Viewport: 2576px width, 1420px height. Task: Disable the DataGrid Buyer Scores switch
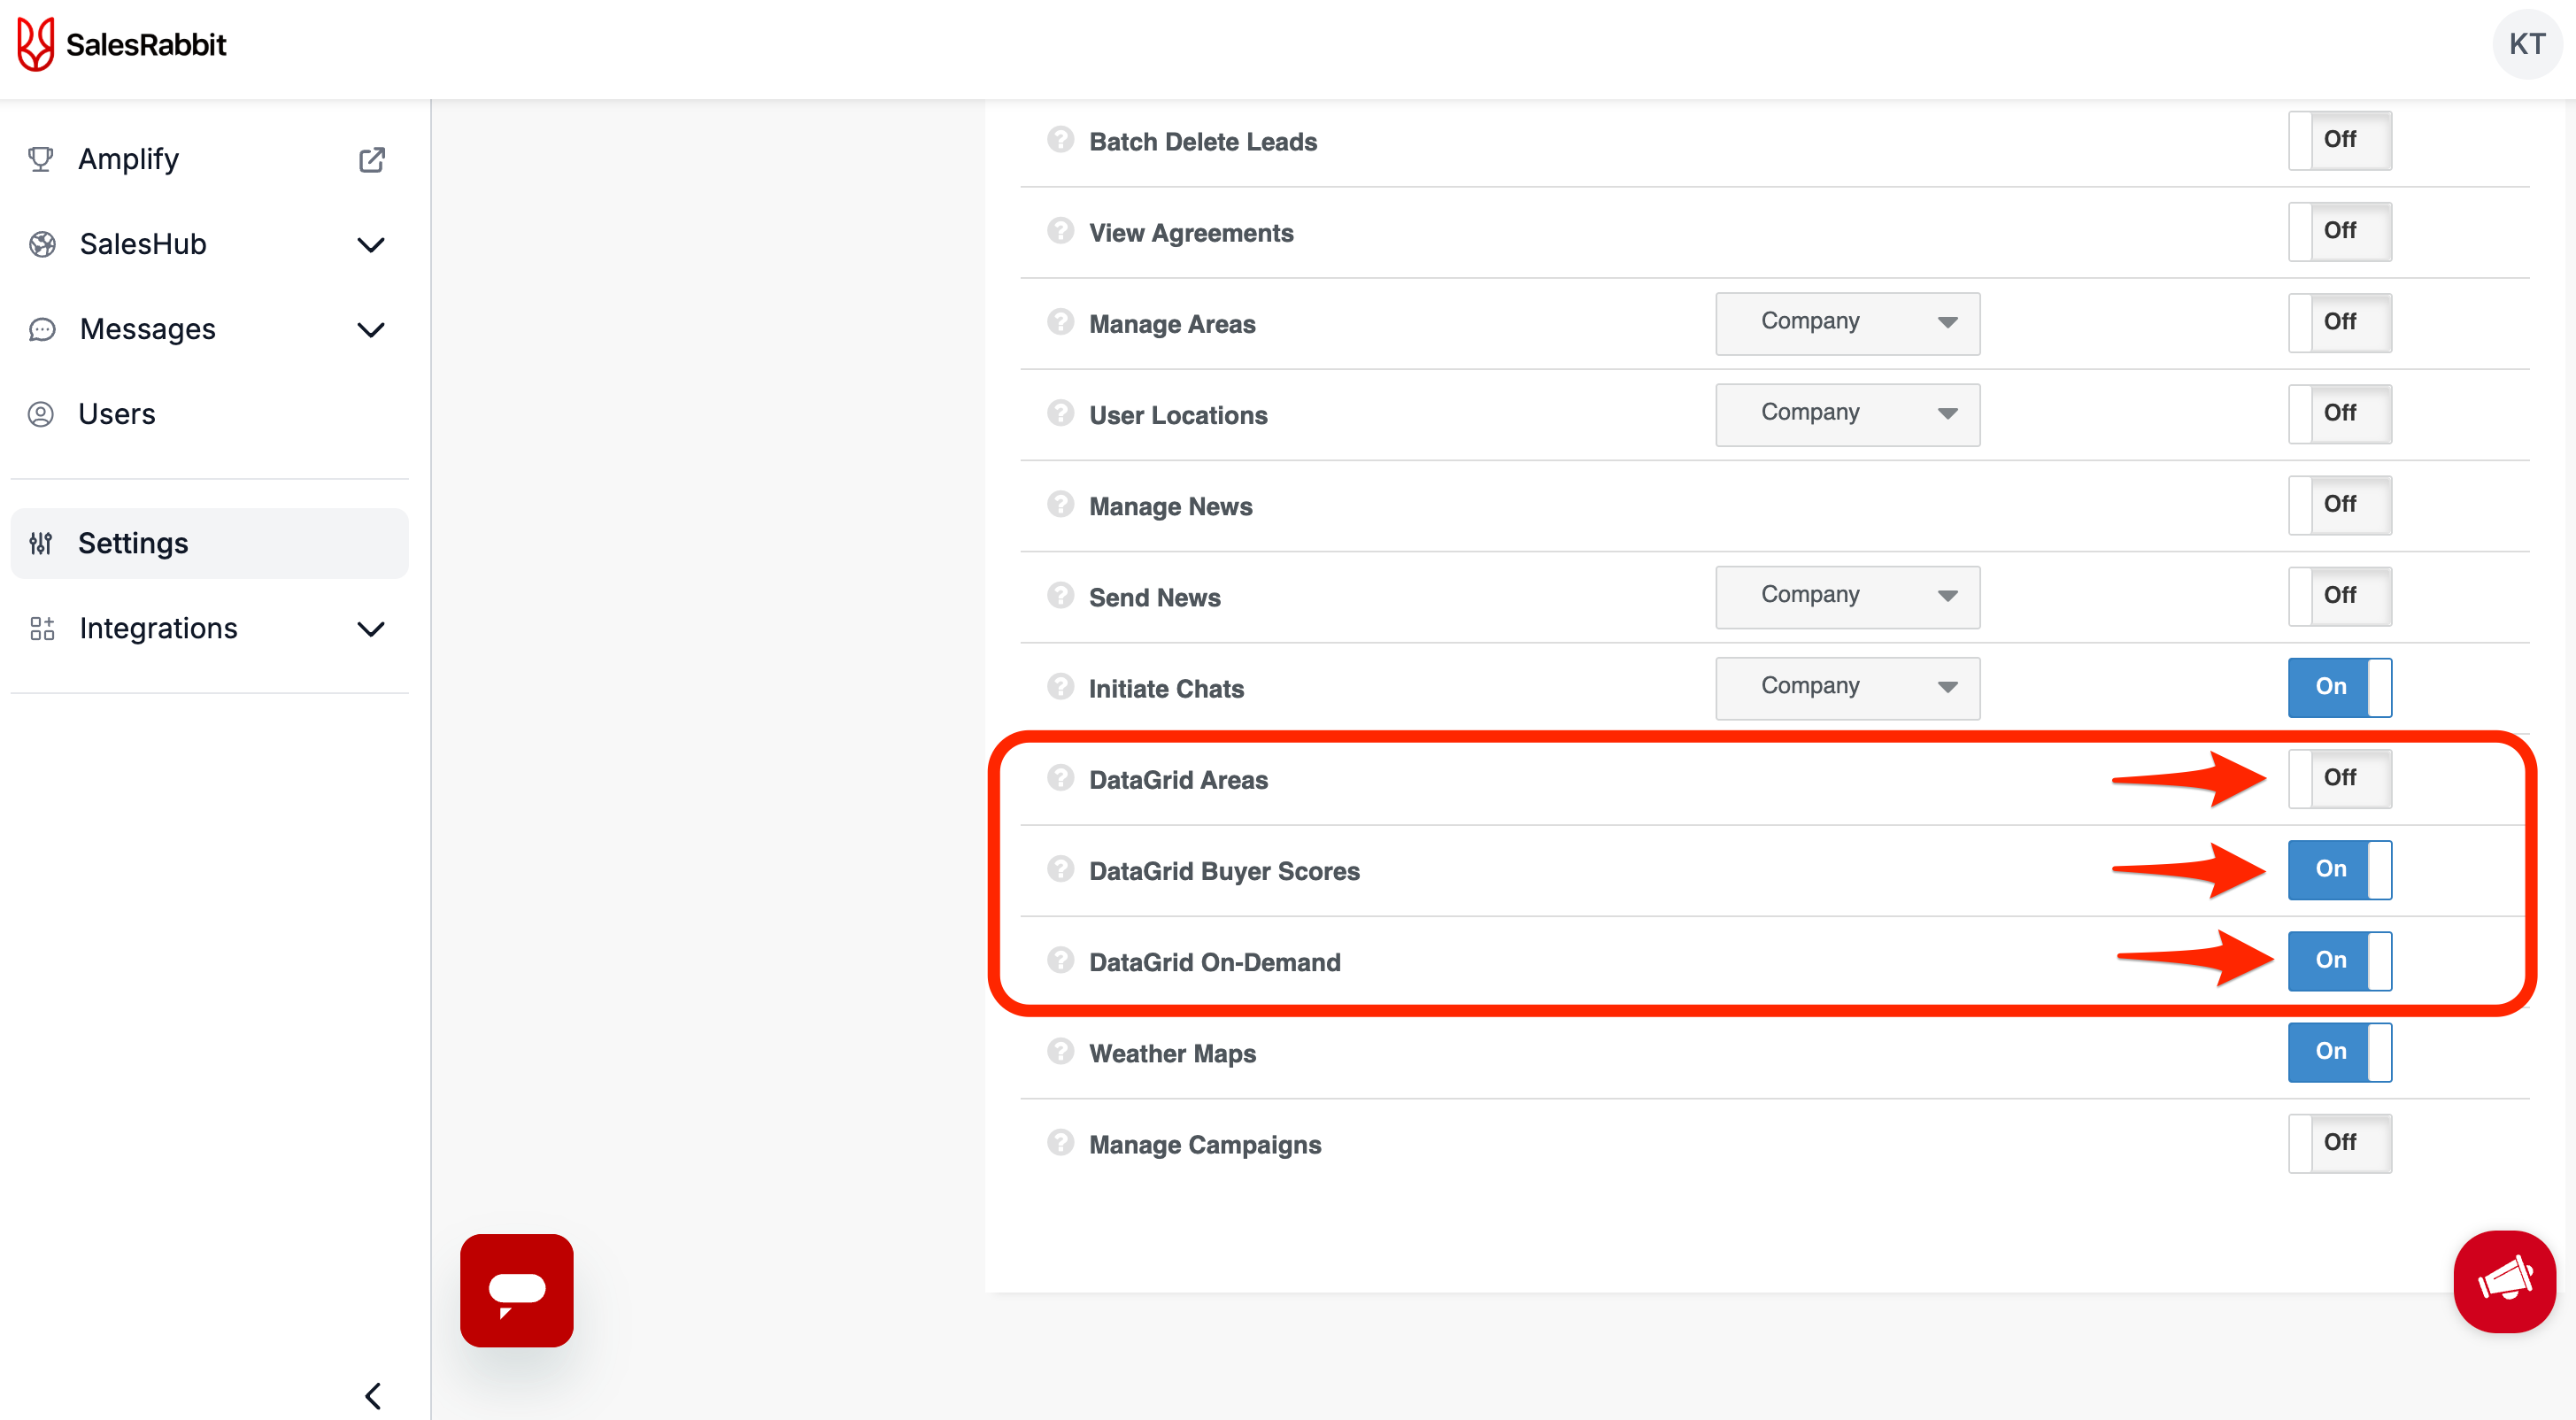pyautogui.click(x=2339, y=869)
